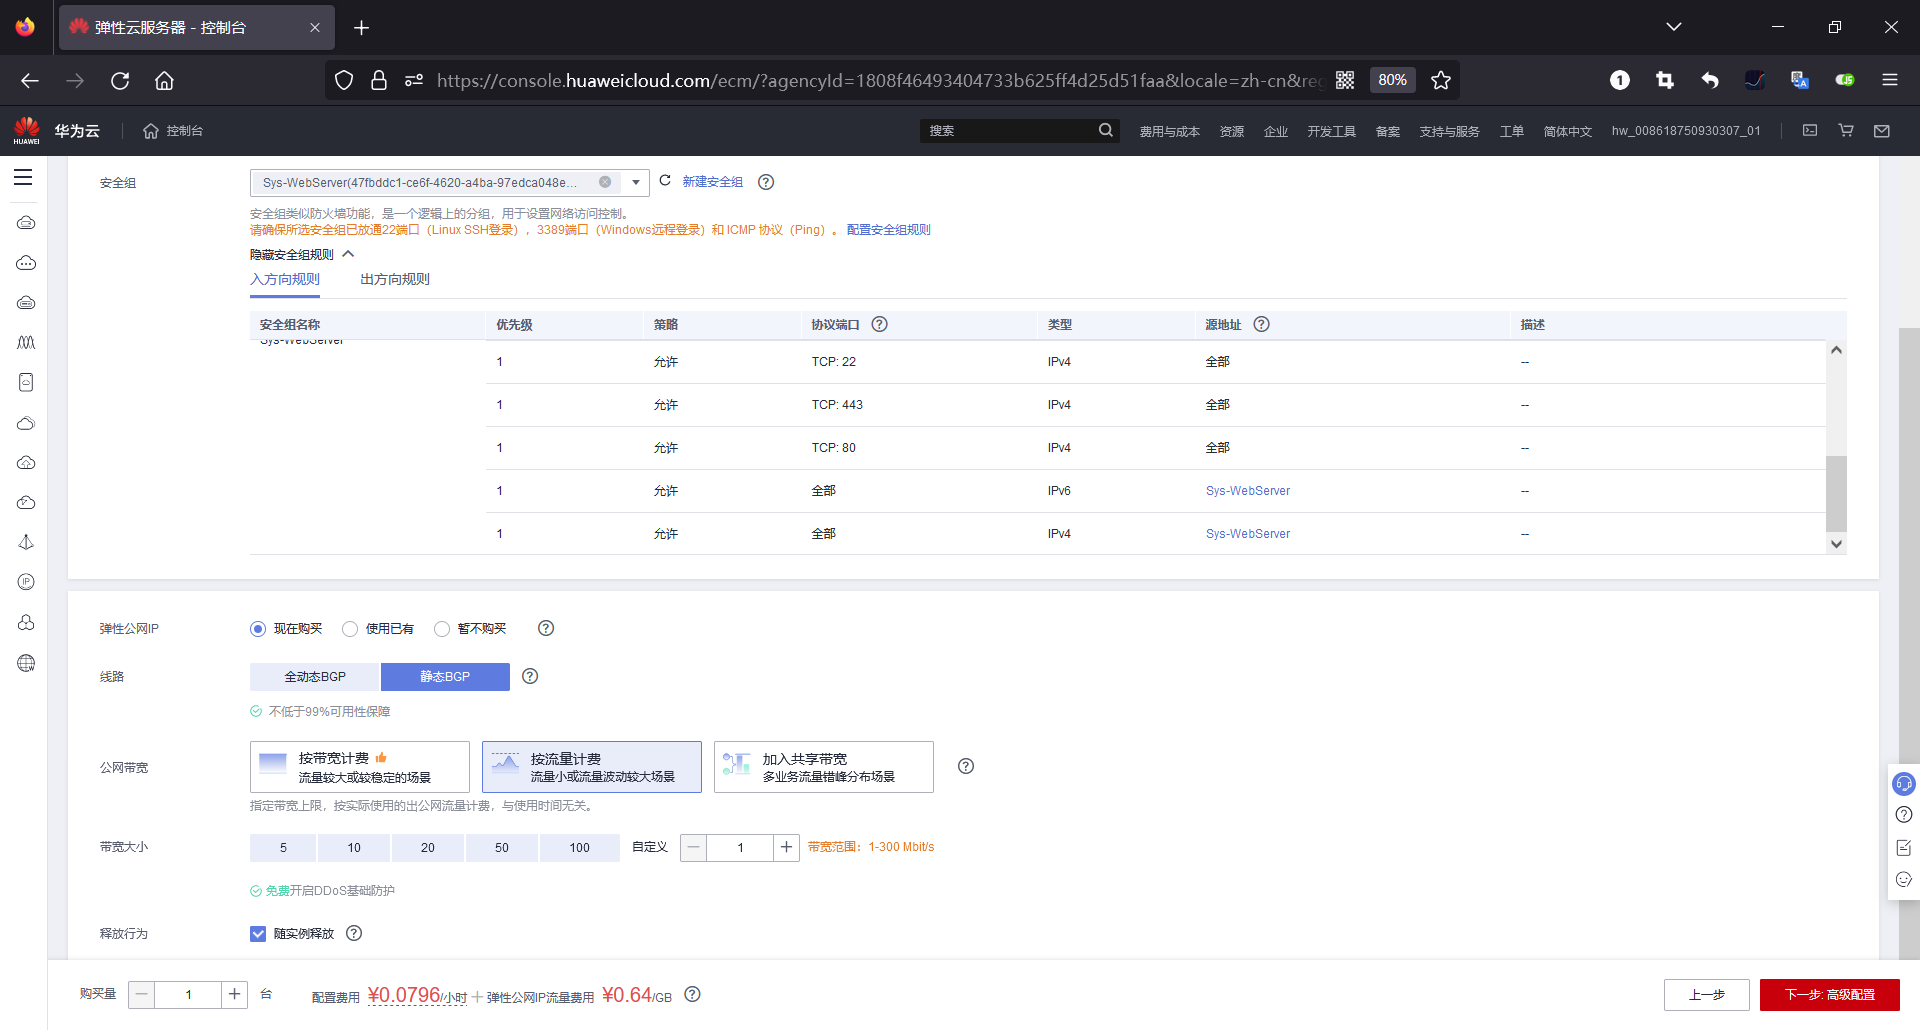Open the 企业 menu item
This screenshot has height=1030, width=1920.
(1275, 131)
